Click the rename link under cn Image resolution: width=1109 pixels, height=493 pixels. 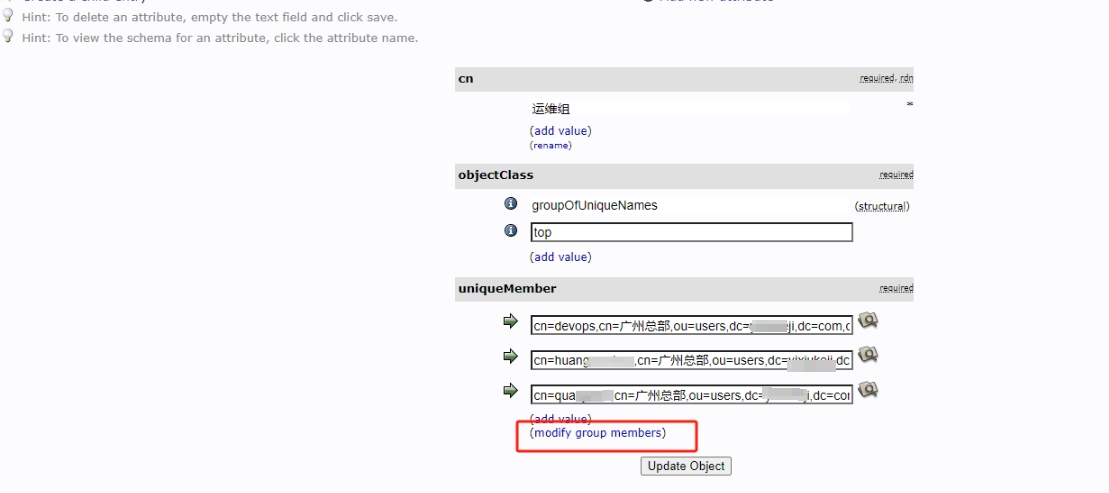pos(550,145)
